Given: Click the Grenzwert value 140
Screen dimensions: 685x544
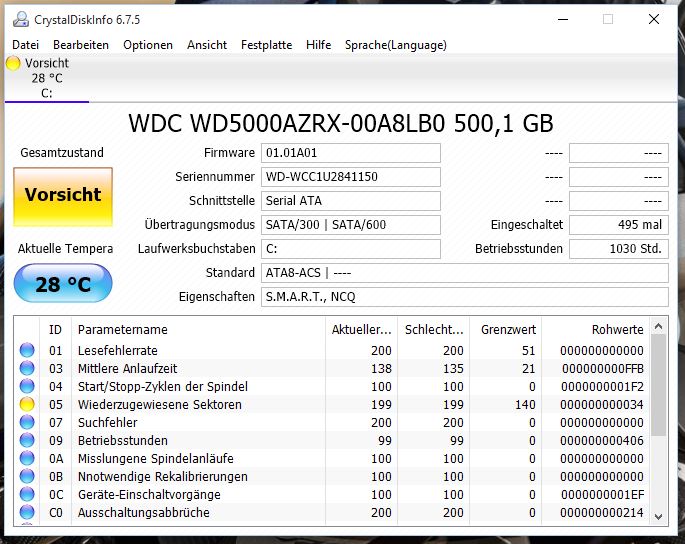Looking at the screenshot, I should pyautogui.click(x=525, y=404).
